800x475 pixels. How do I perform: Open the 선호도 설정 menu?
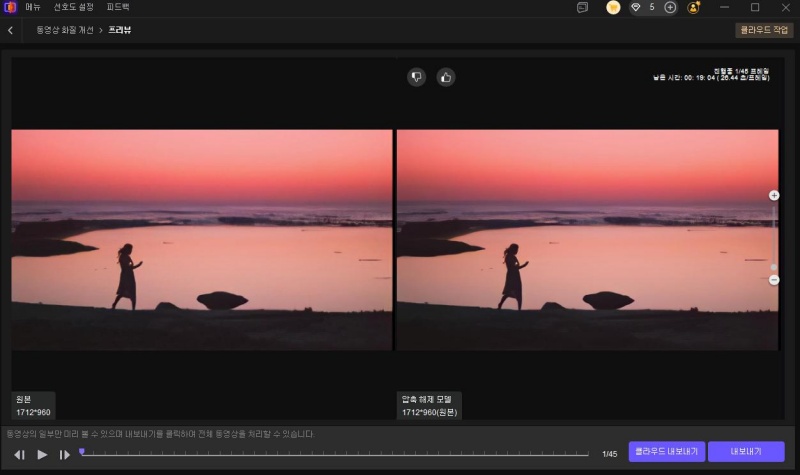coord(75,7)
